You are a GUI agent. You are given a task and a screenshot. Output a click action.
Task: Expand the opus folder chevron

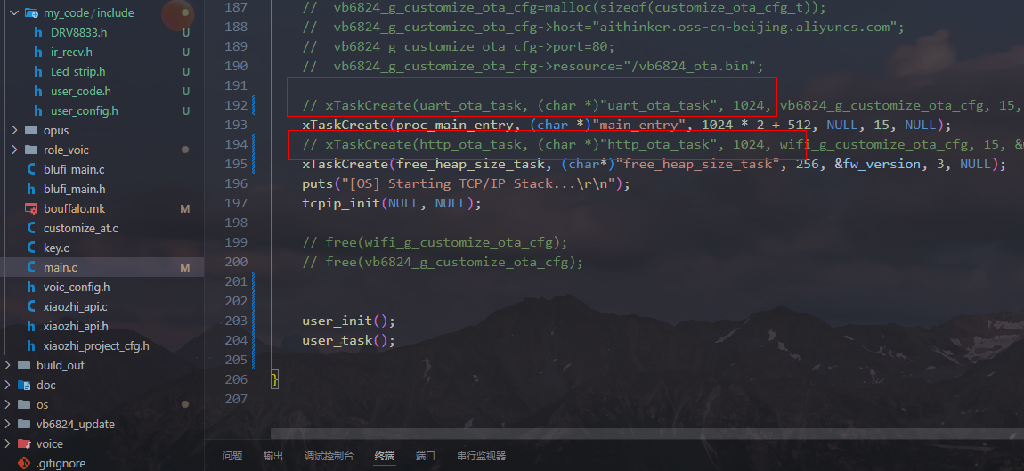click(14, 131)
